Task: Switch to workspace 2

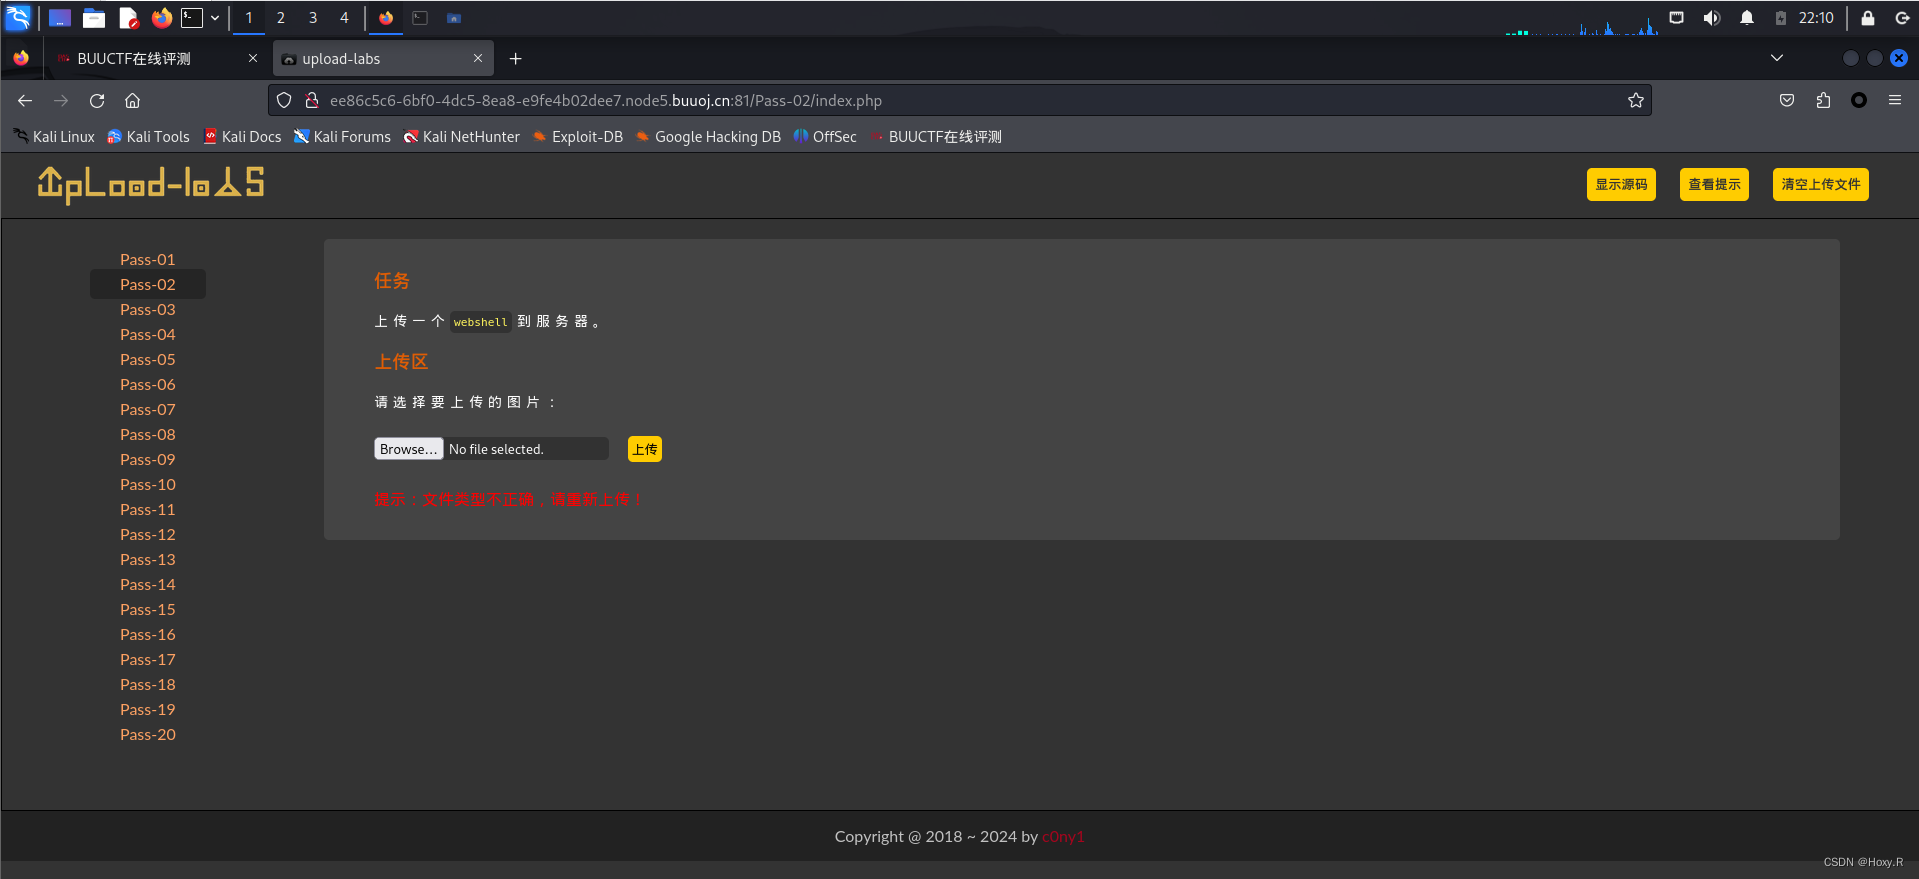Action: [x=281, y=18]
